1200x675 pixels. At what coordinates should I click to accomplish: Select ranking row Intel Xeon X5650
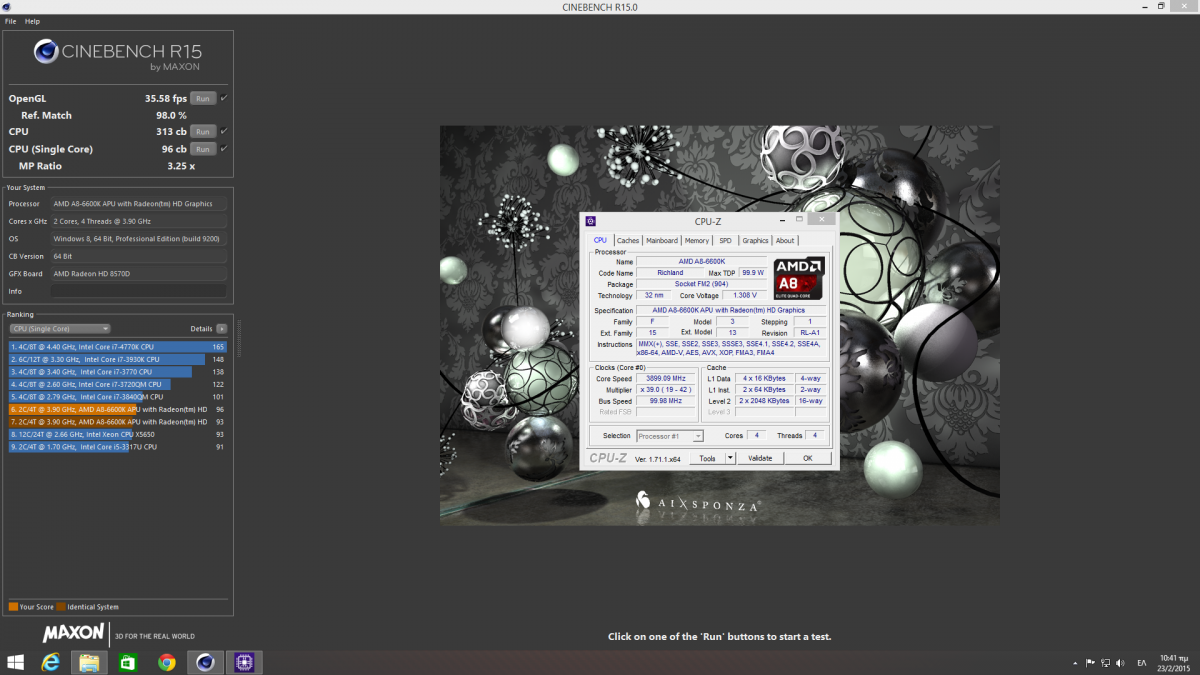coord(118,434)
